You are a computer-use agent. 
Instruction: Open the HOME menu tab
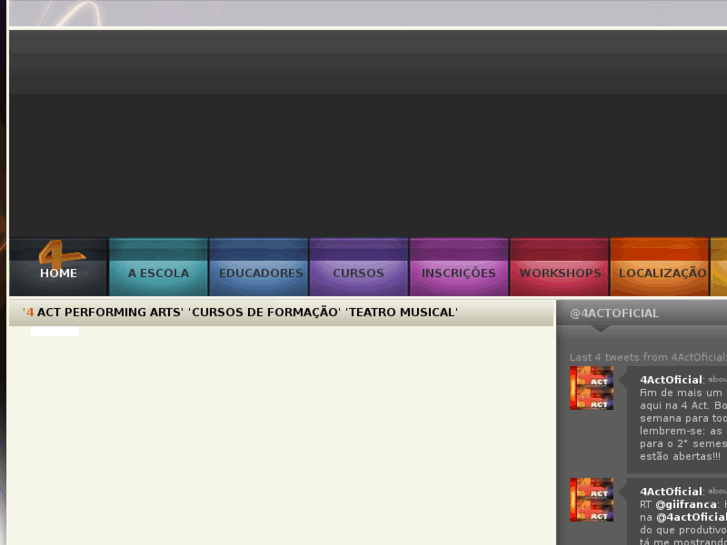click(x=58, y=267)
